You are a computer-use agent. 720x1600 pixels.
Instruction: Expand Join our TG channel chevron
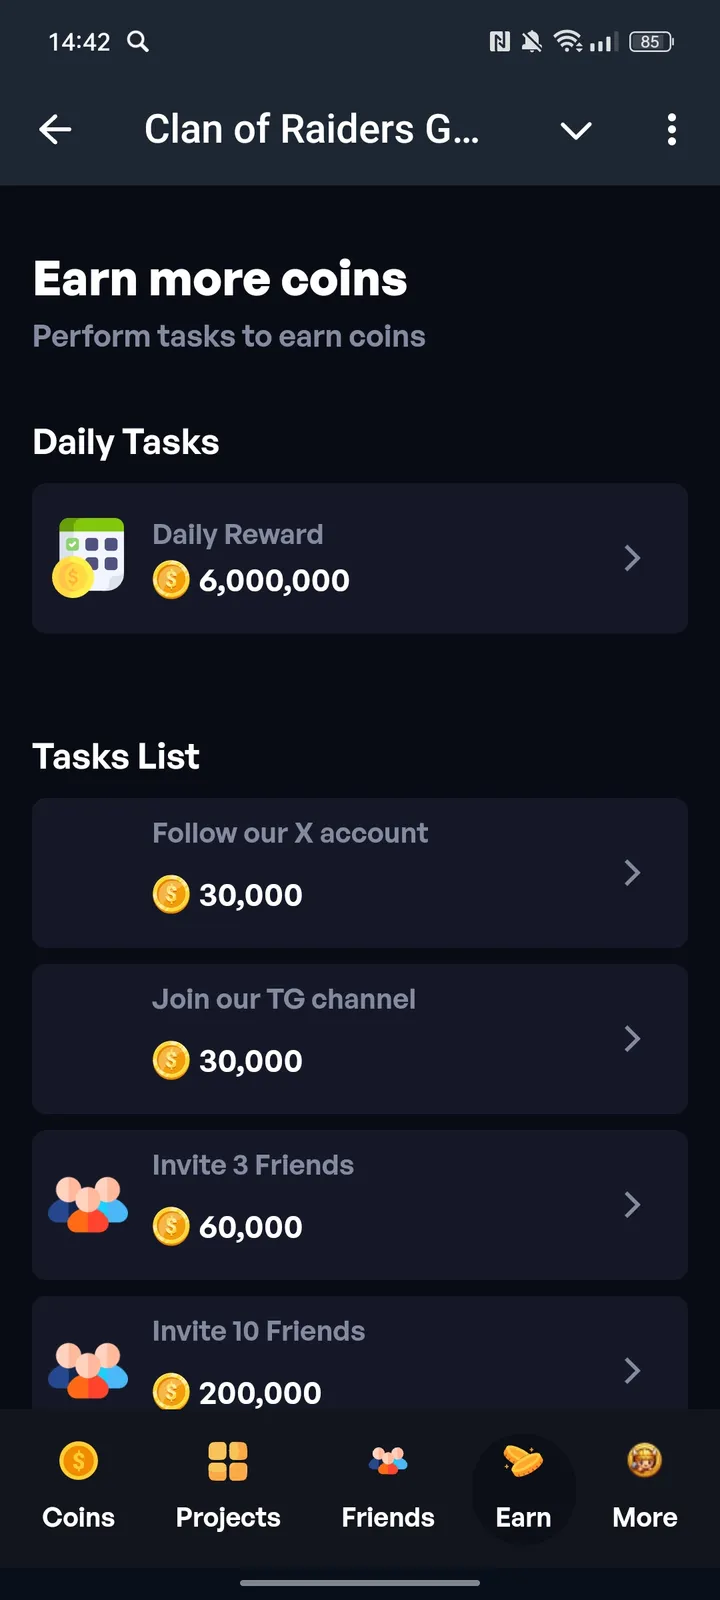tap(632, 1039)
